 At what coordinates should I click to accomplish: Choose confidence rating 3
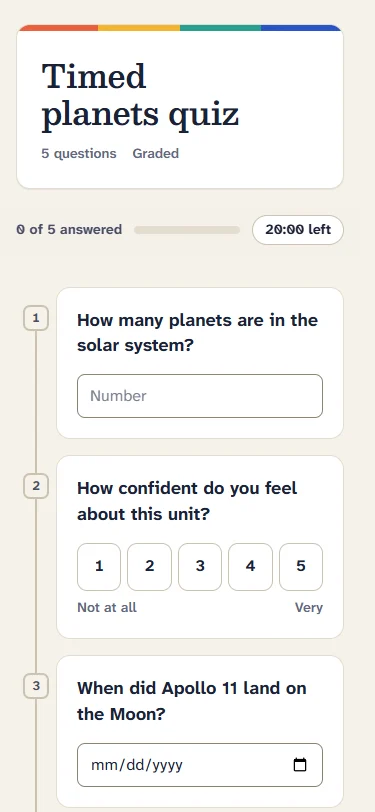pos(200,567)
